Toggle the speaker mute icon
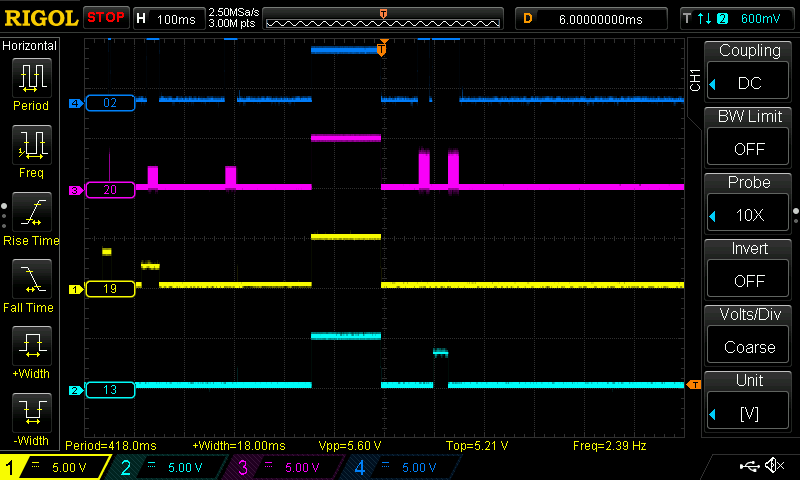Viewport: 800px width, 480px height. click(773, 466)
